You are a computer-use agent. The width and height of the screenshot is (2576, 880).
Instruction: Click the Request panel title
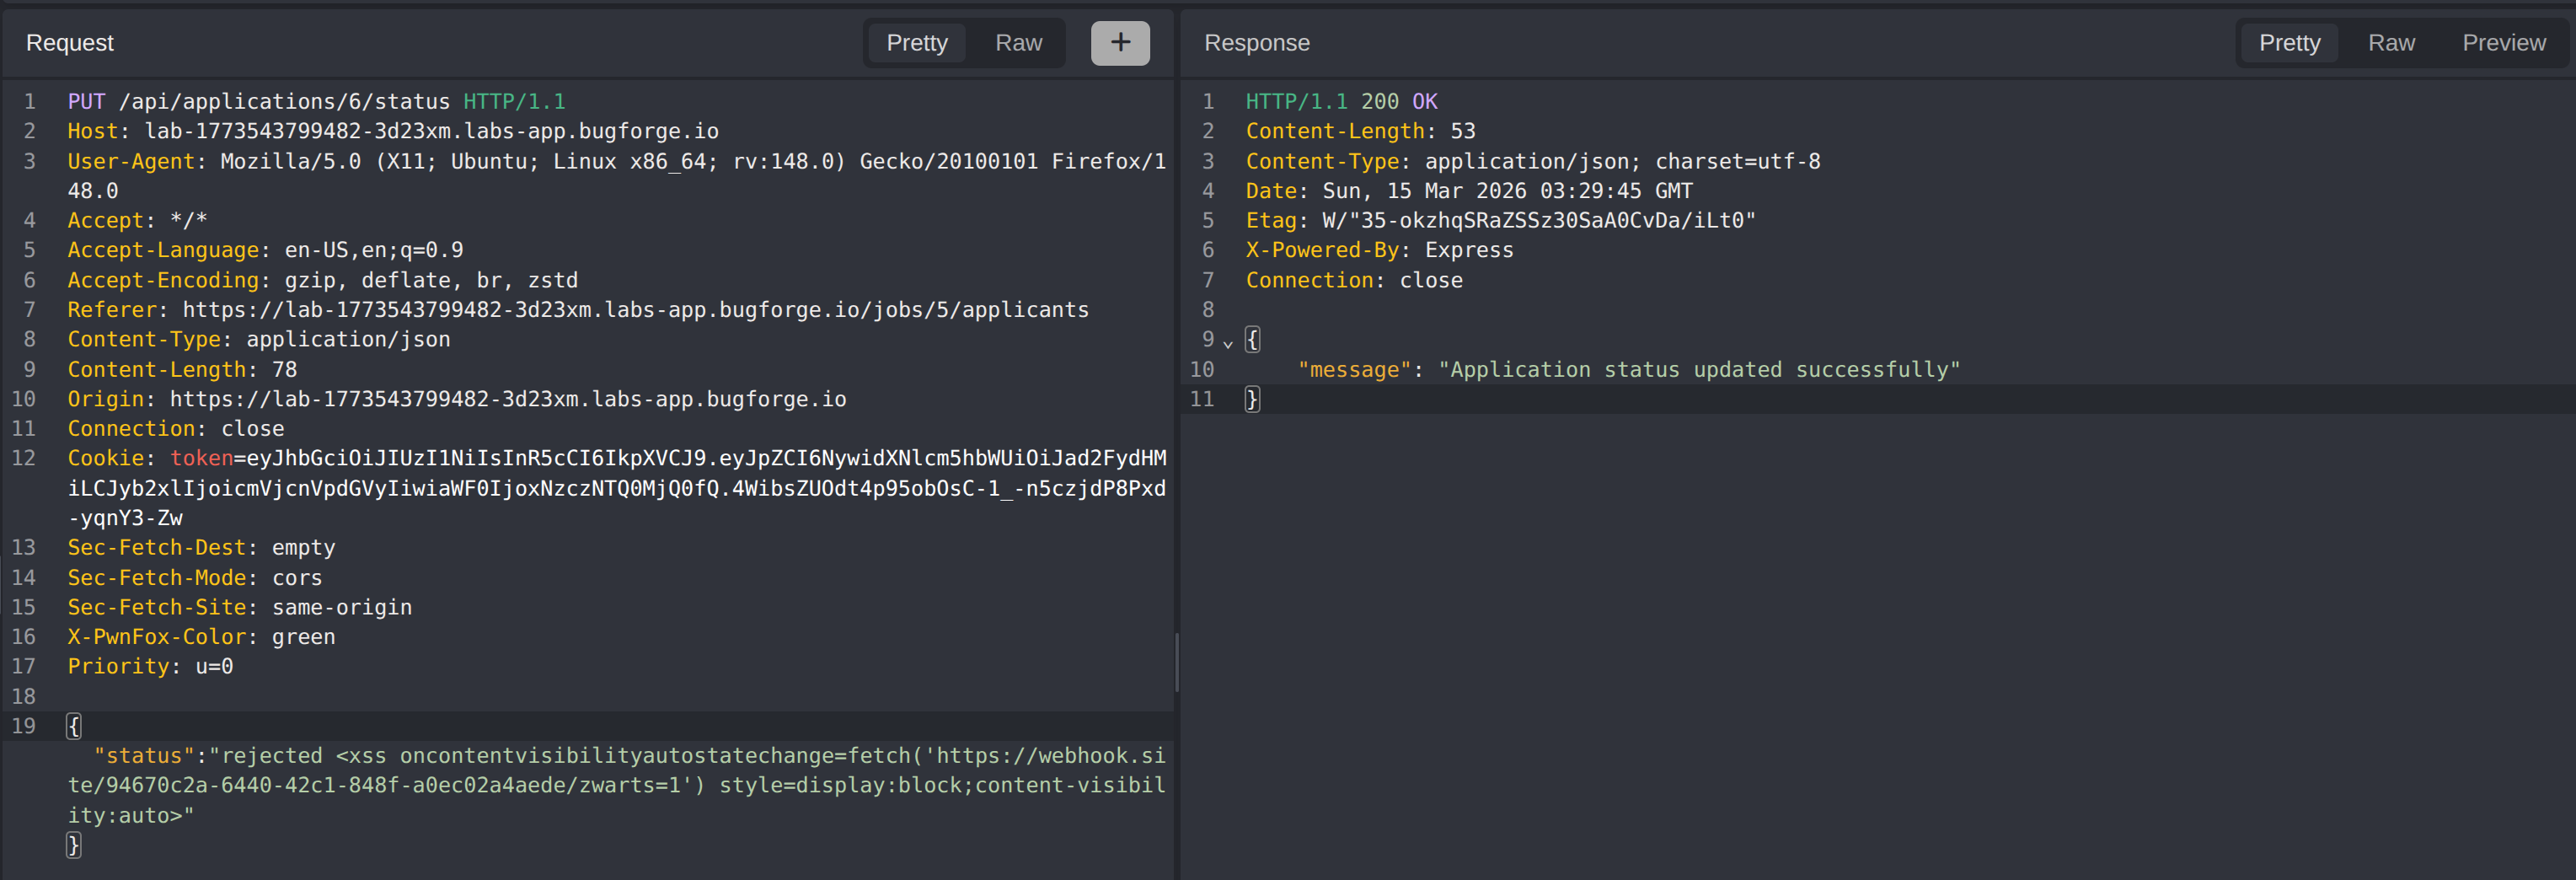[69, 43]
